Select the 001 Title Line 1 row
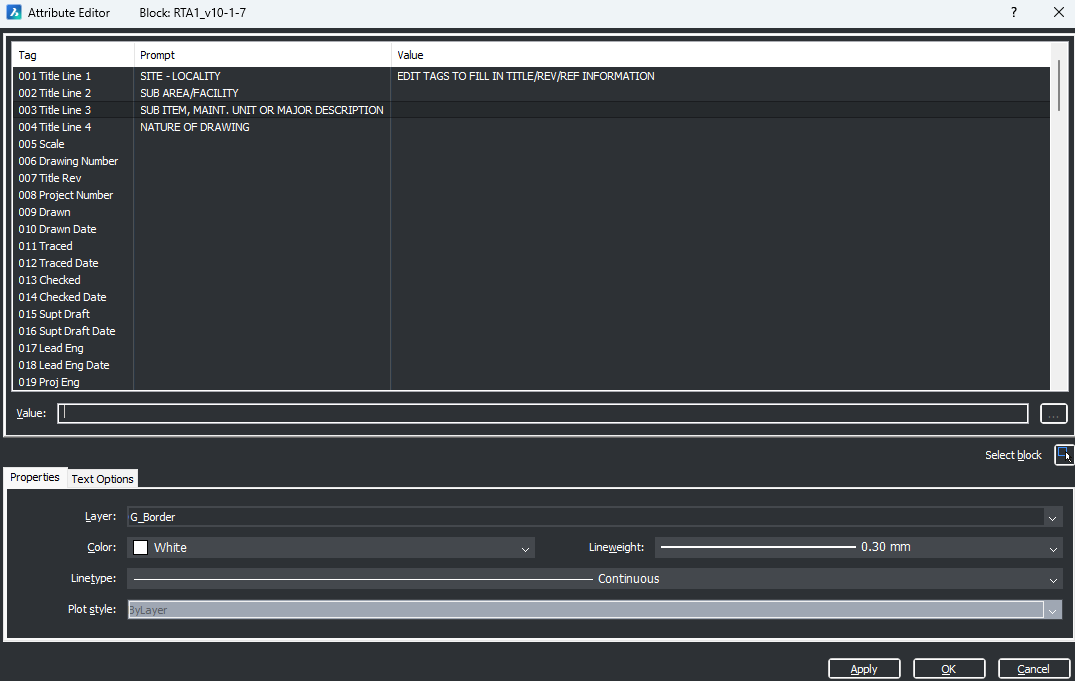This screenshot has width=1075, height=681. (55, 76)
